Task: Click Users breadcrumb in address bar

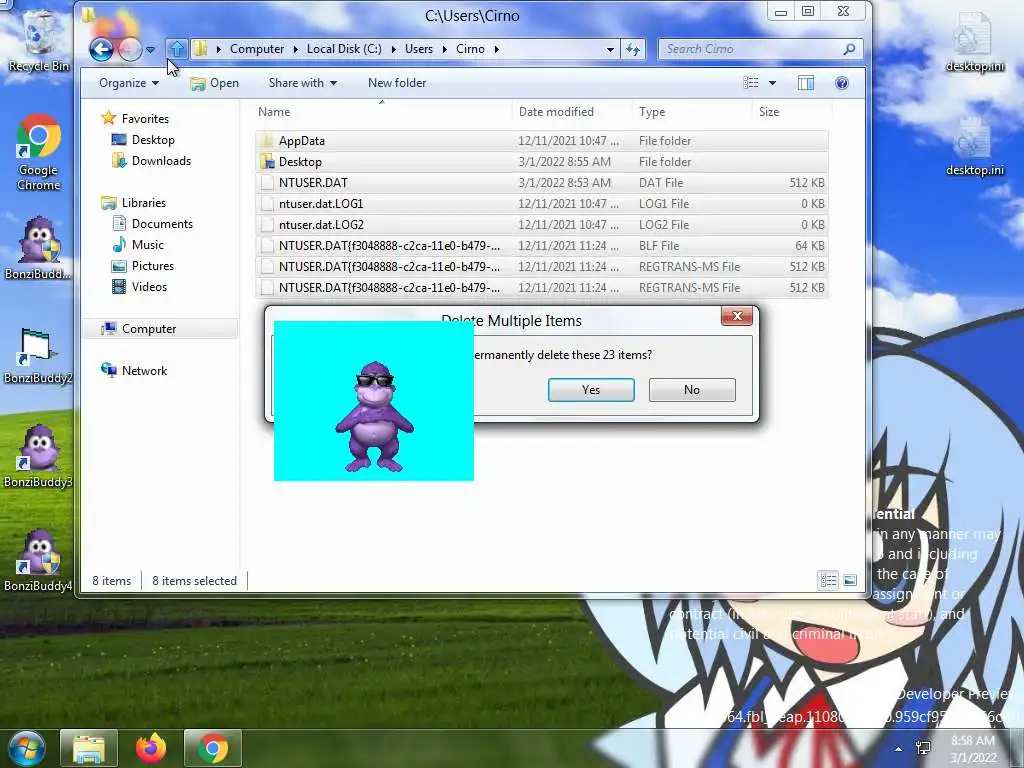Action: (x=419, y=49)
